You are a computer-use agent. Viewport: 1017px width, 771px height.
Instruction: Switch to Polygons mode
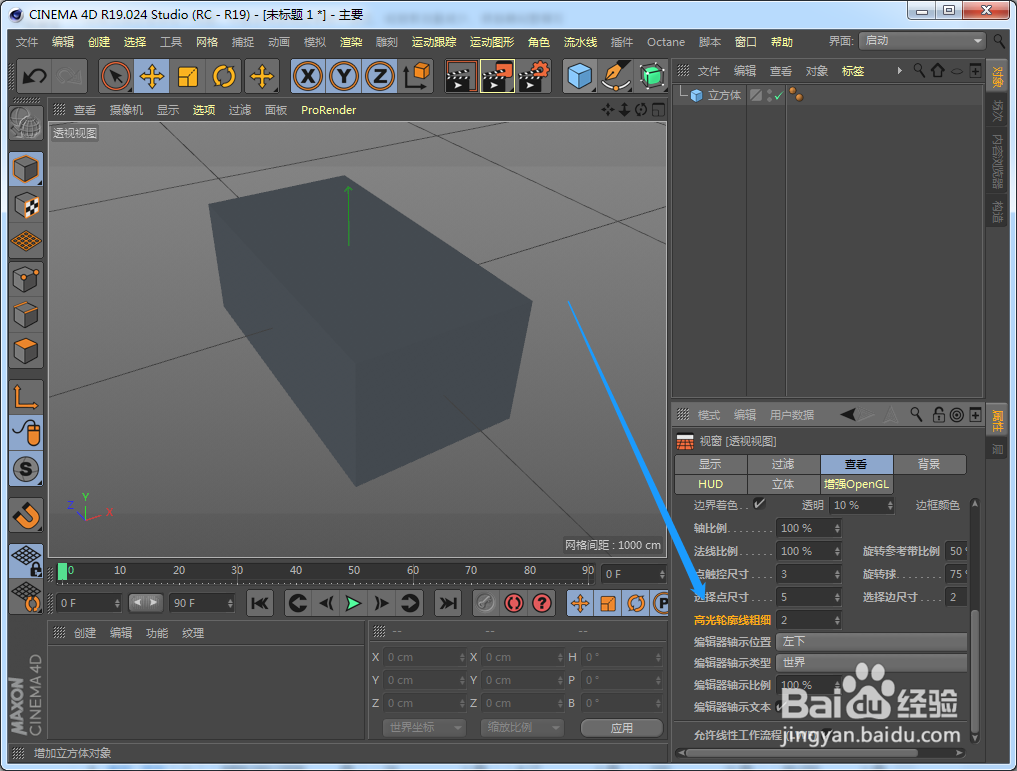(26, 351)
